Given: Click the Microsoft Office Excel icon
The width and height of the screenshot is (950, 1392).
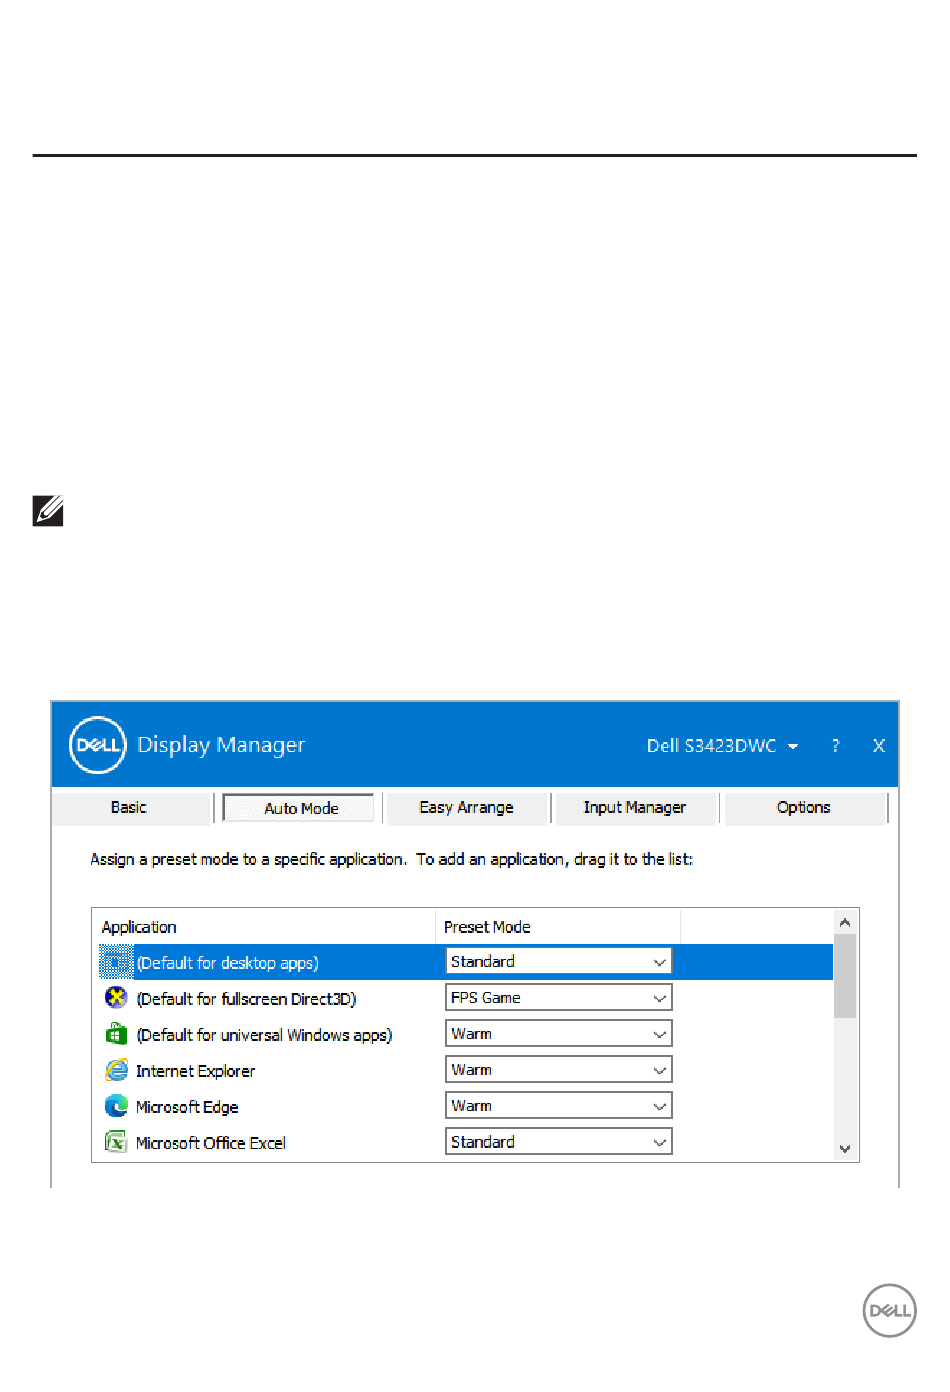Looking at the screenshot, I should pyautogui.click(x=116, y=1142).
